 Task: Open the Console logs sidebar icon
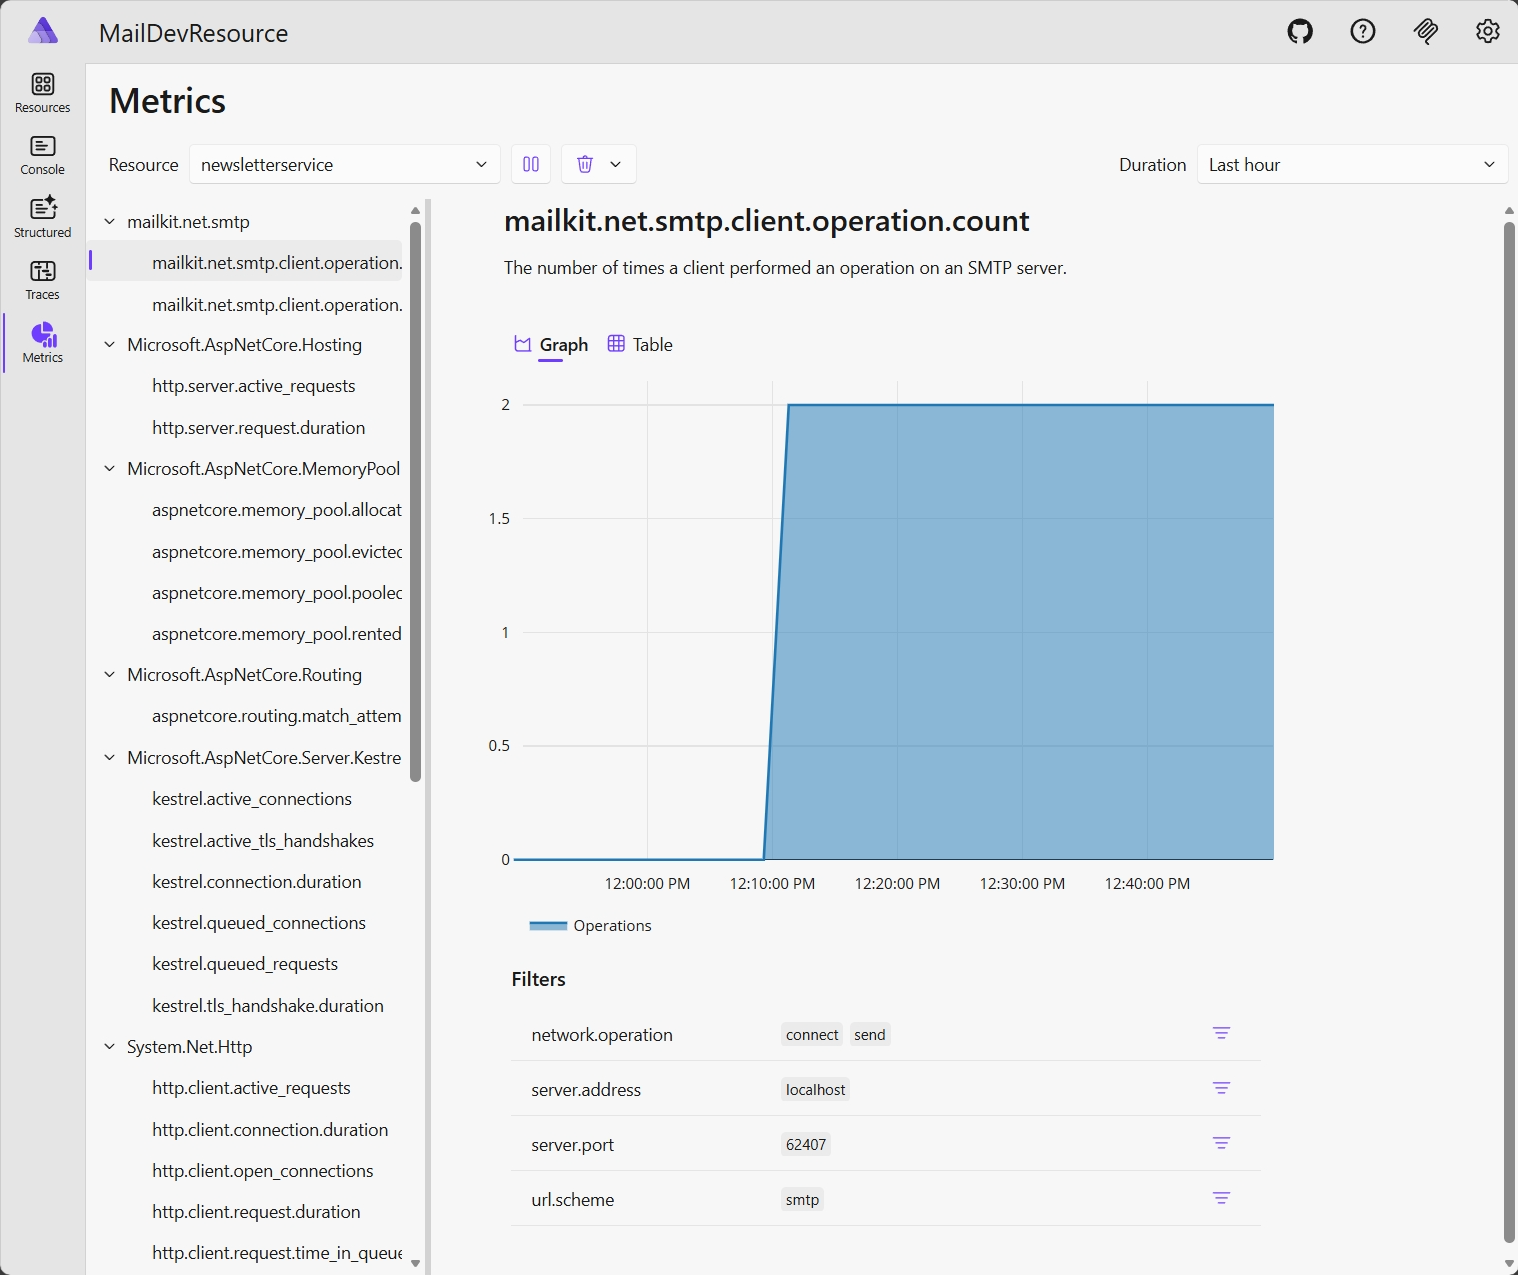(x=42, y=153)
